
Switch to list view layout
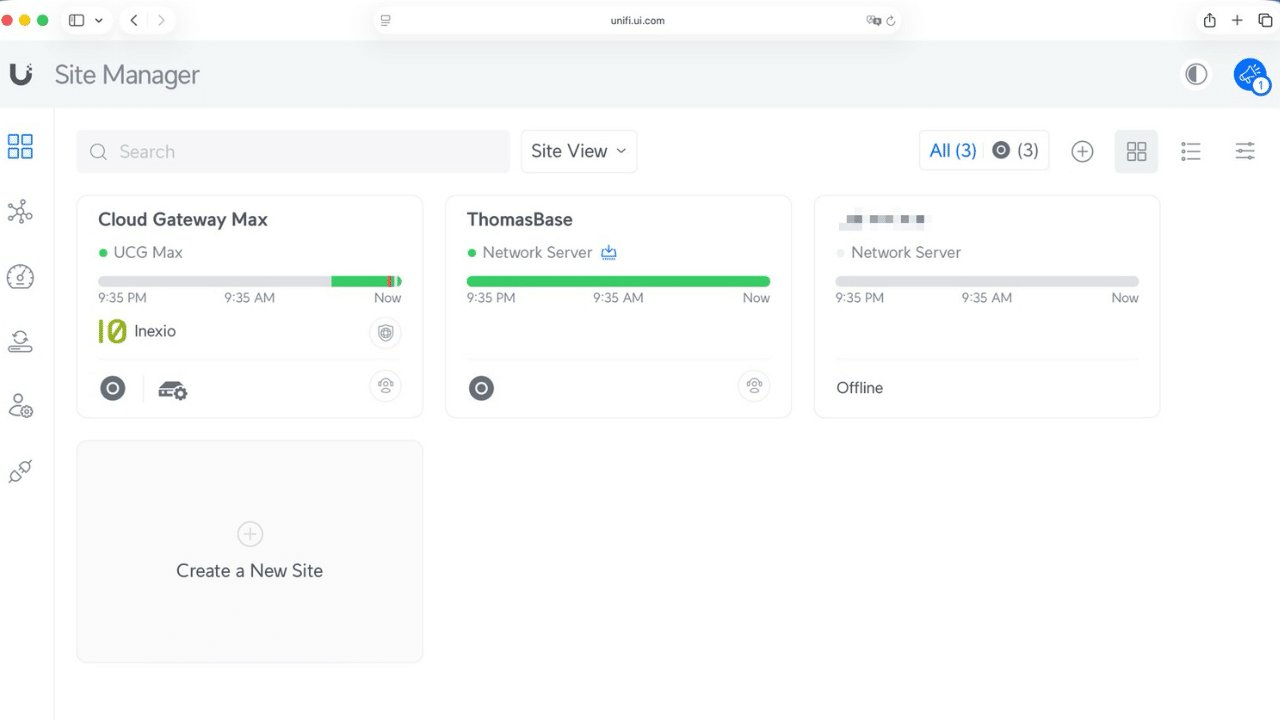pyautogui.click(x=1190, y=152)
